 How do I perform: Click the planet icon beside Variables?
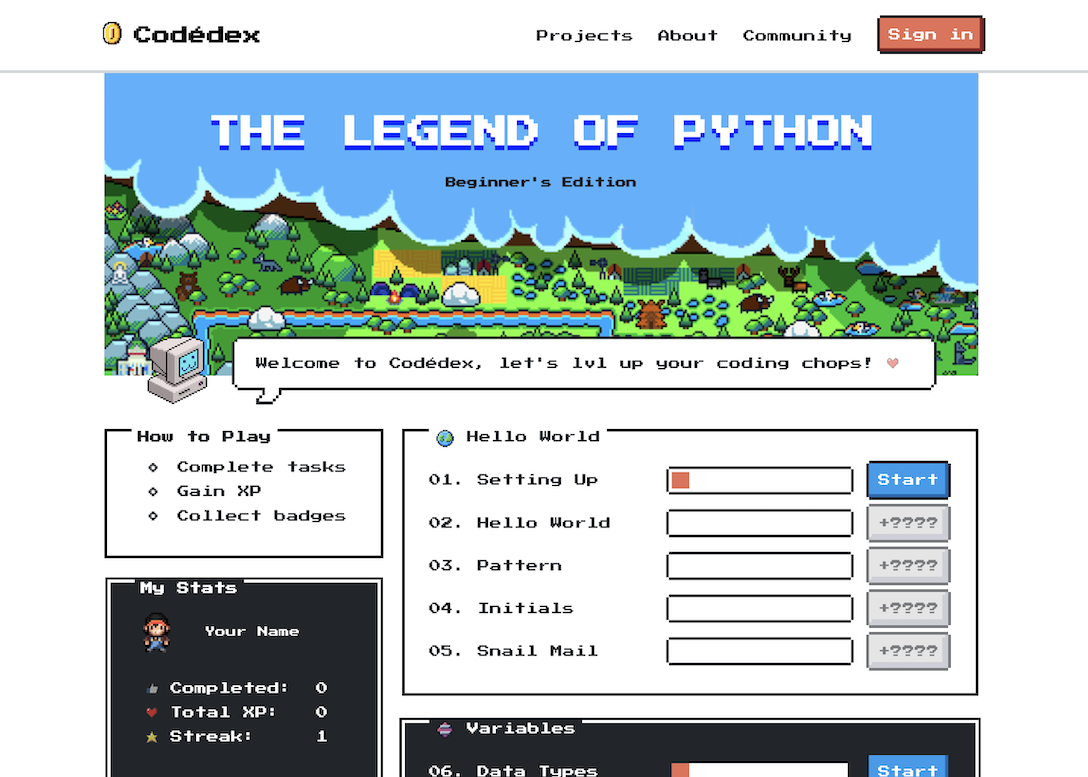click(444, 729)
